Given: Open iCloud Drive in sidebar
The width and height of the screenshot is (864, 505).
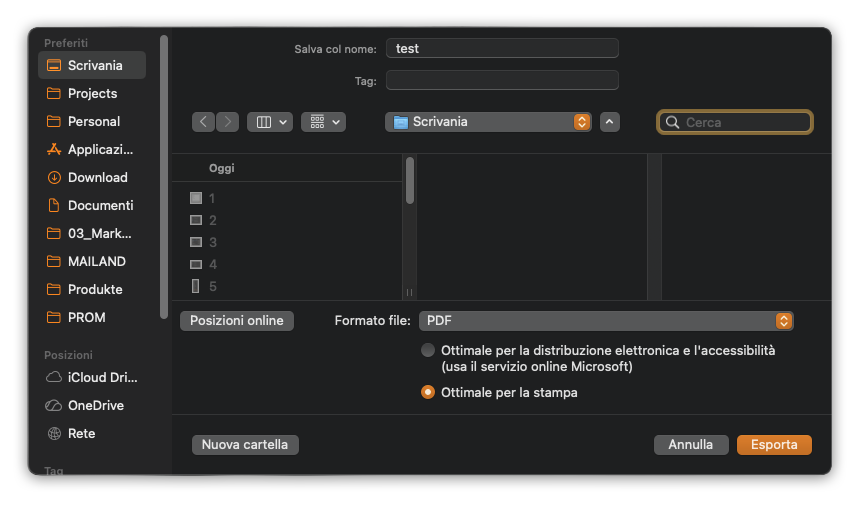Looking at the screenshot, I should click(x=102, y=378).
